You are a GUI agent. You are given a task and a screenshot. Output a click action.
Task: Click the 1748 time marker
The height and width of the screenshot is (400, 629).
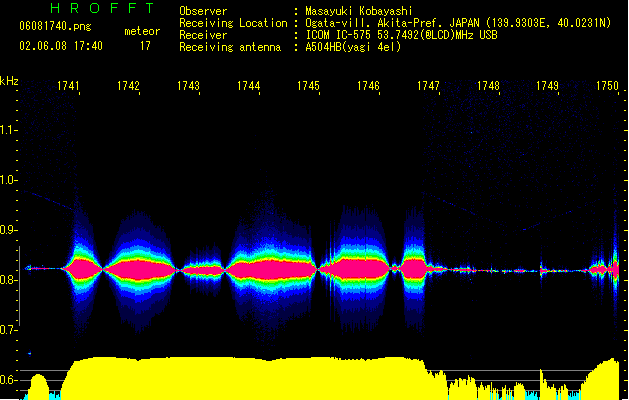pos(488,86)
